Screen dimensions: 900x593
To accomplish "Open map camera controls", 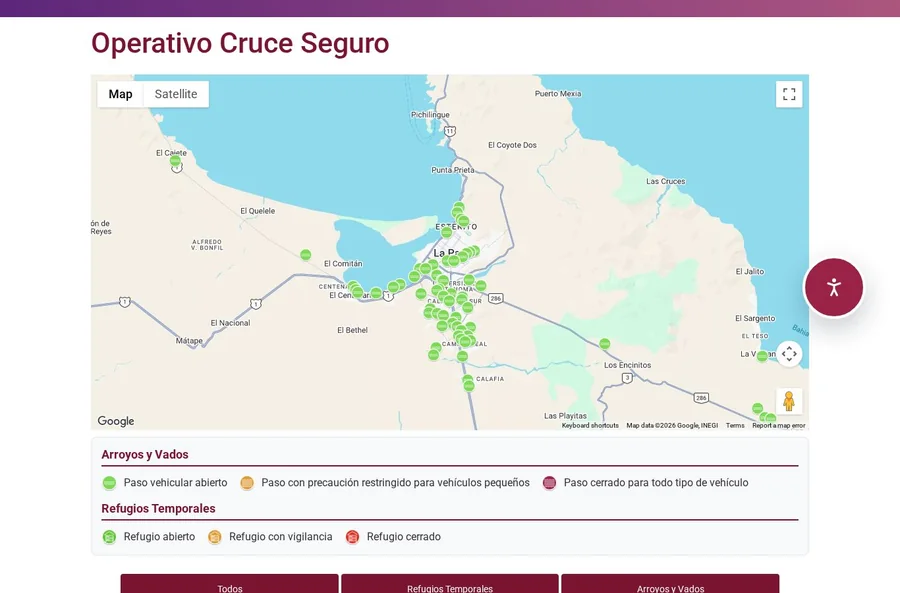I will (789, 354).
